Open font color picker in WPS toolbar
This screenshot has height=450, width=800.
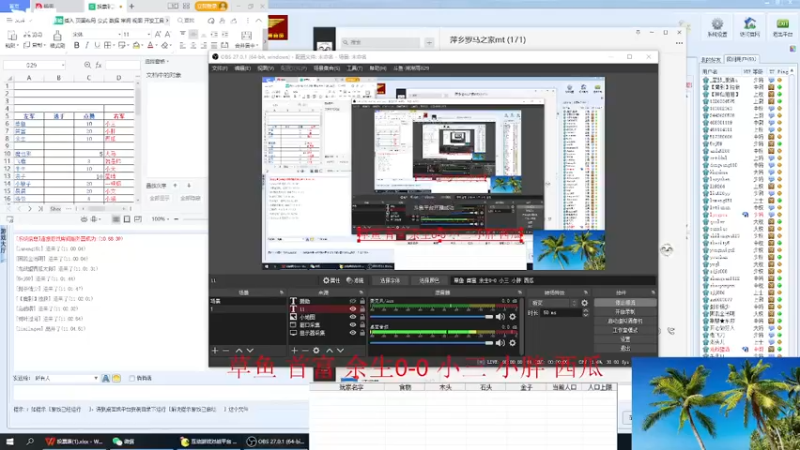pyautogui.click(x=151, y=45)
